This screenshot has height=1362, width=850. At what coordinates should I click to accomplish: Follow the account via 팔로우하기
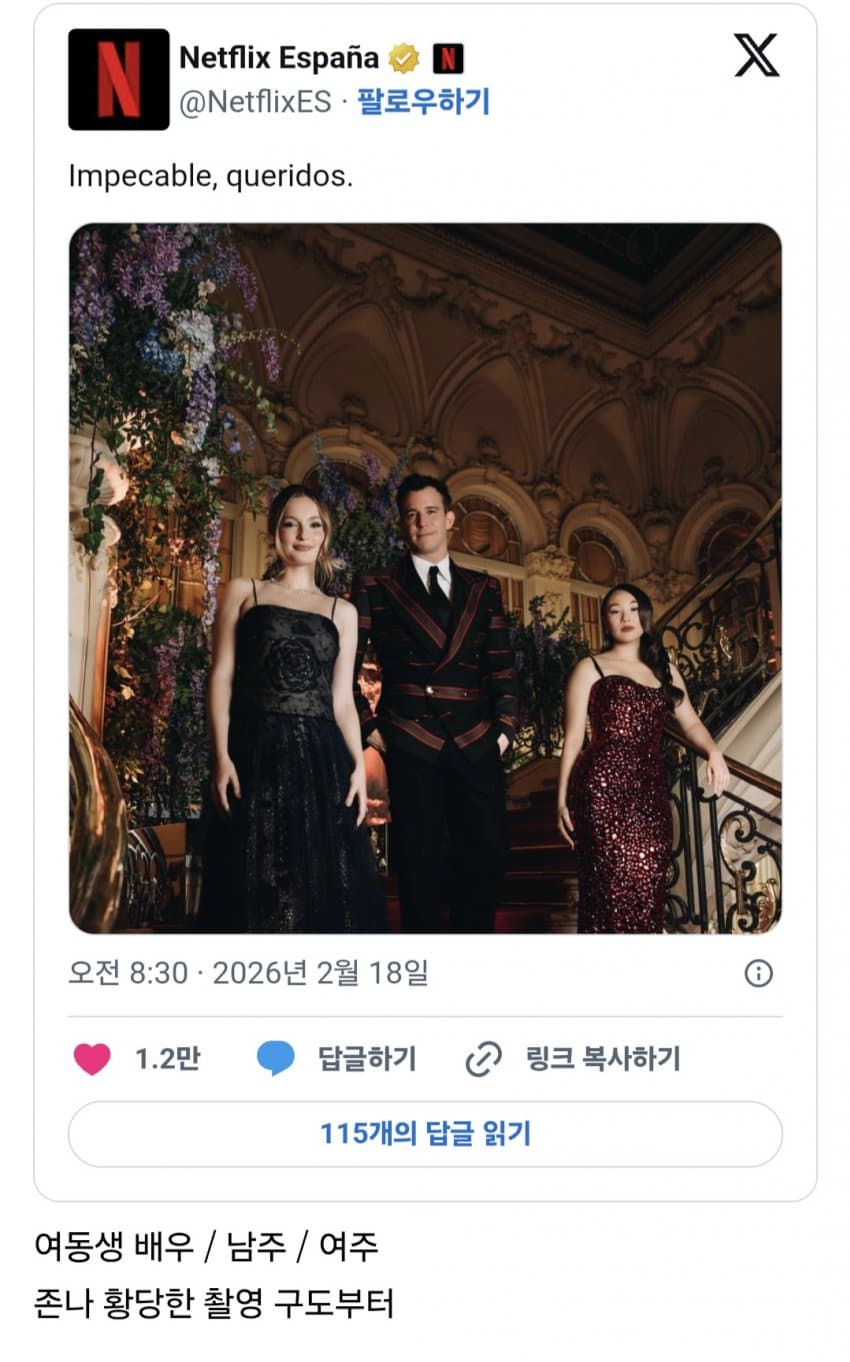[424, 102]
